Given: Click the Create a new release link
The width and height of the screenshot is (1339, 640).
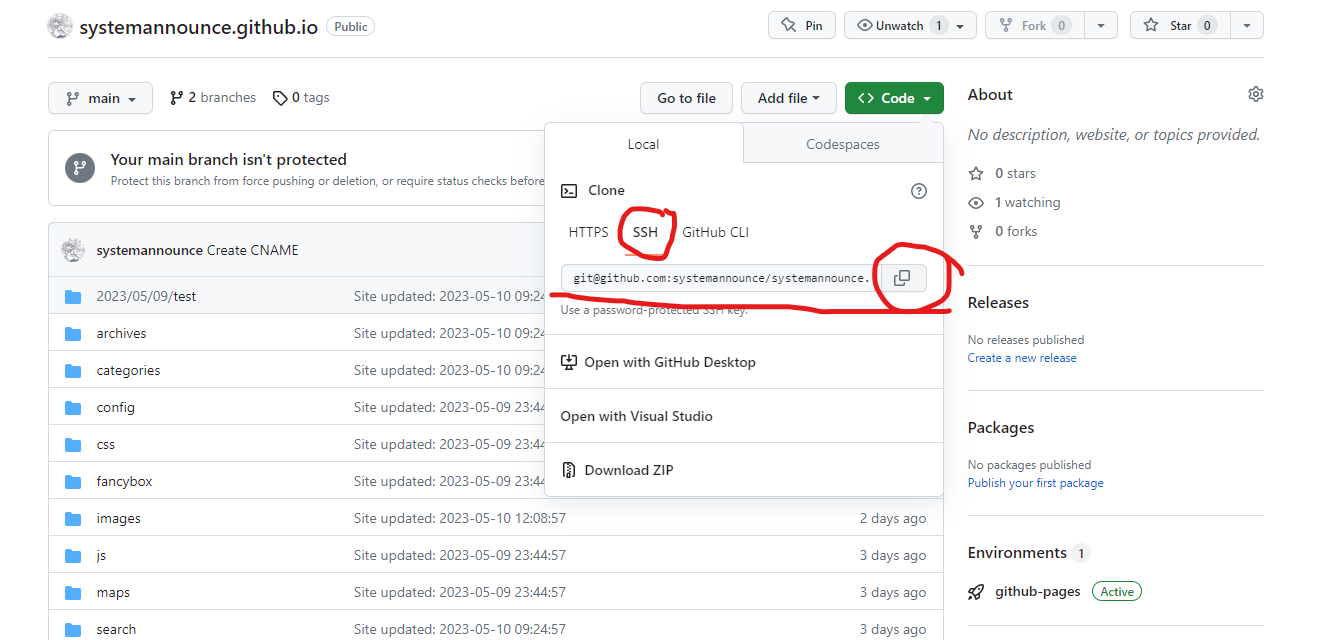Looking at the screenshot, I should 1022,358.
